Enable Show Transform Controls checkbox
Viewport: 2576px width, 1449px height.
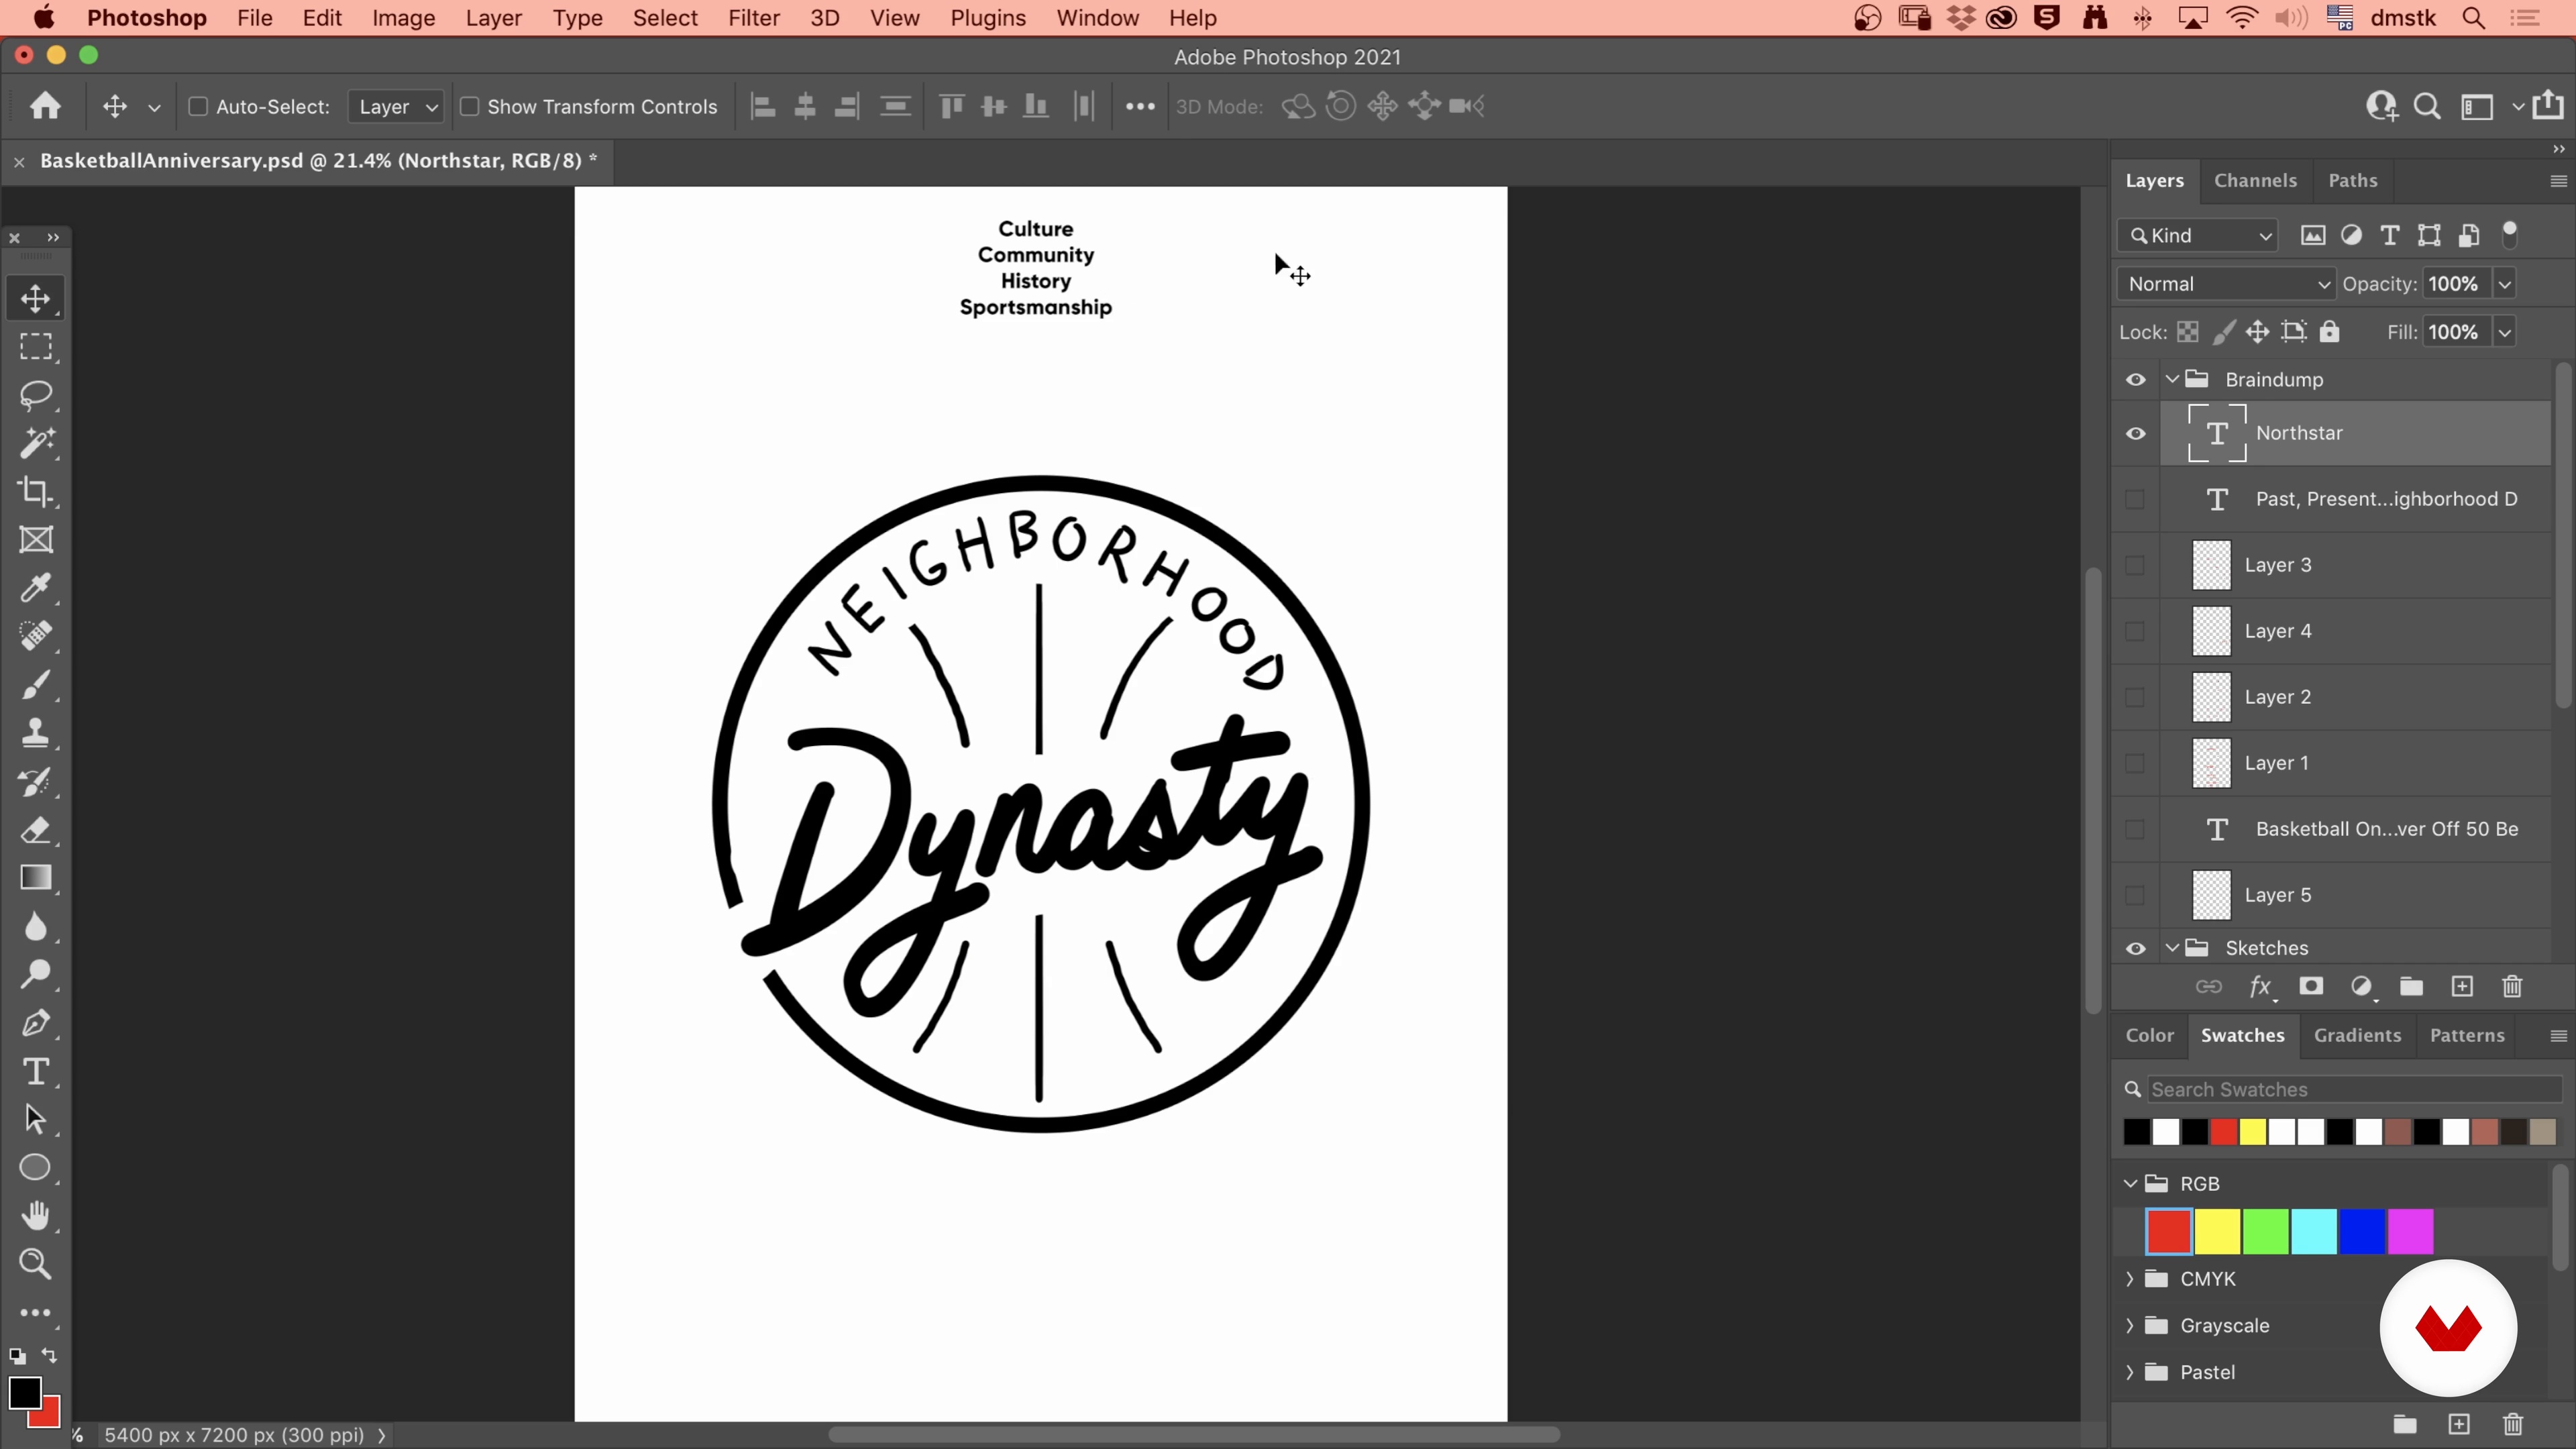[x=469, y=106]
